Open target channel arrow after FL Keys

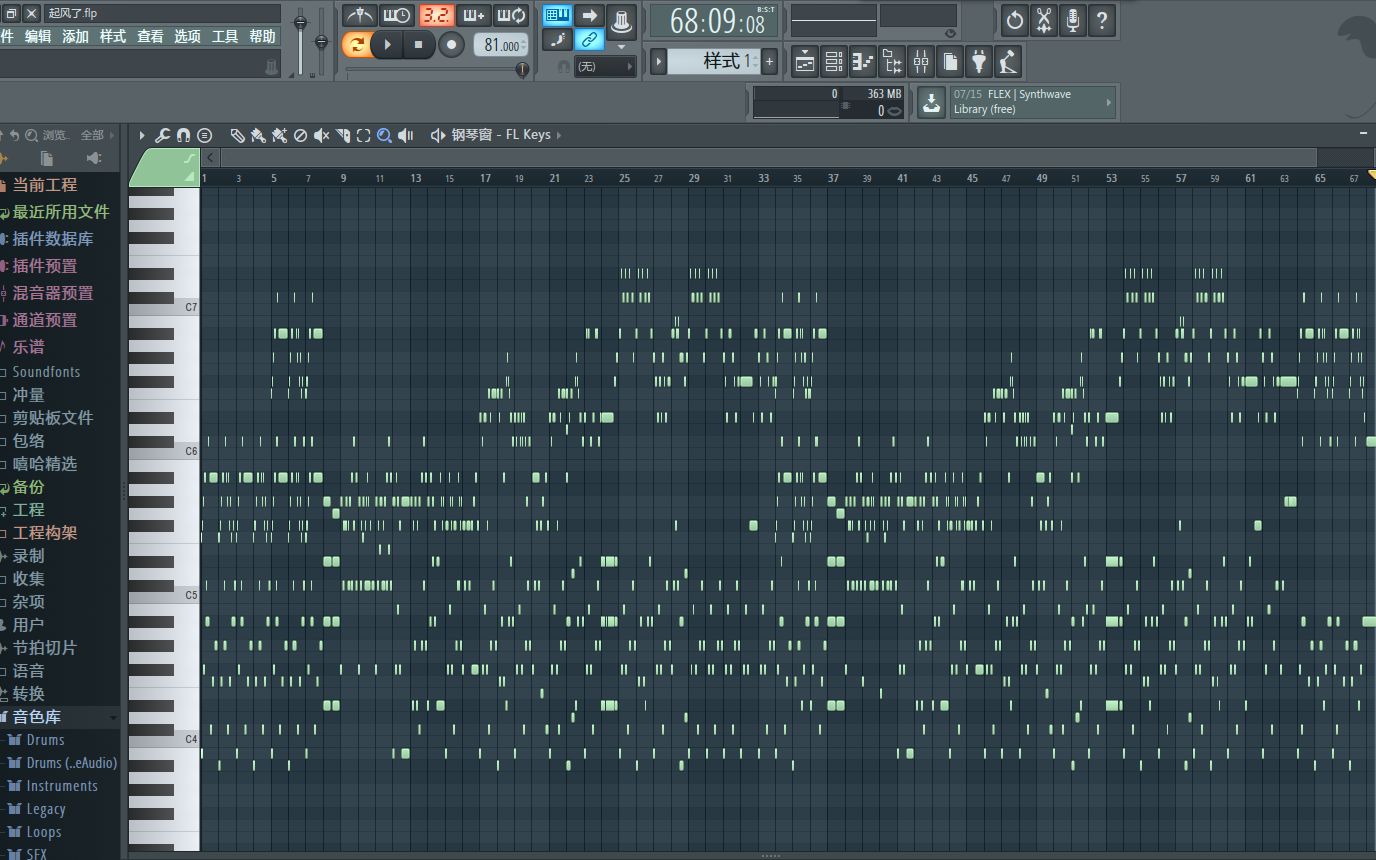point(559,135)
